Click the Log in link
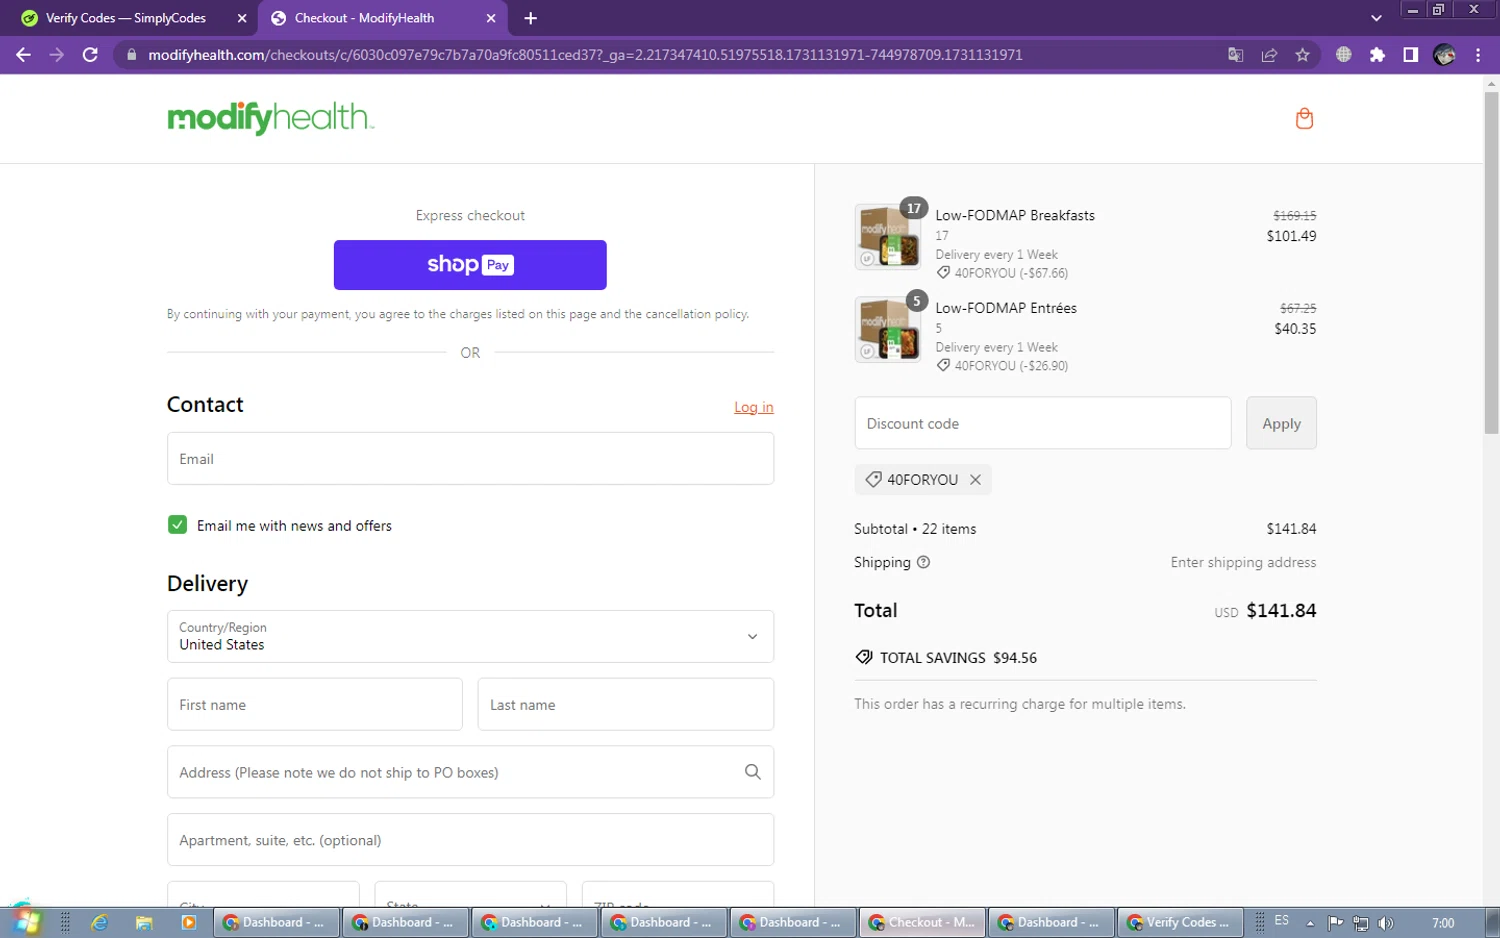 pos(754,407)
